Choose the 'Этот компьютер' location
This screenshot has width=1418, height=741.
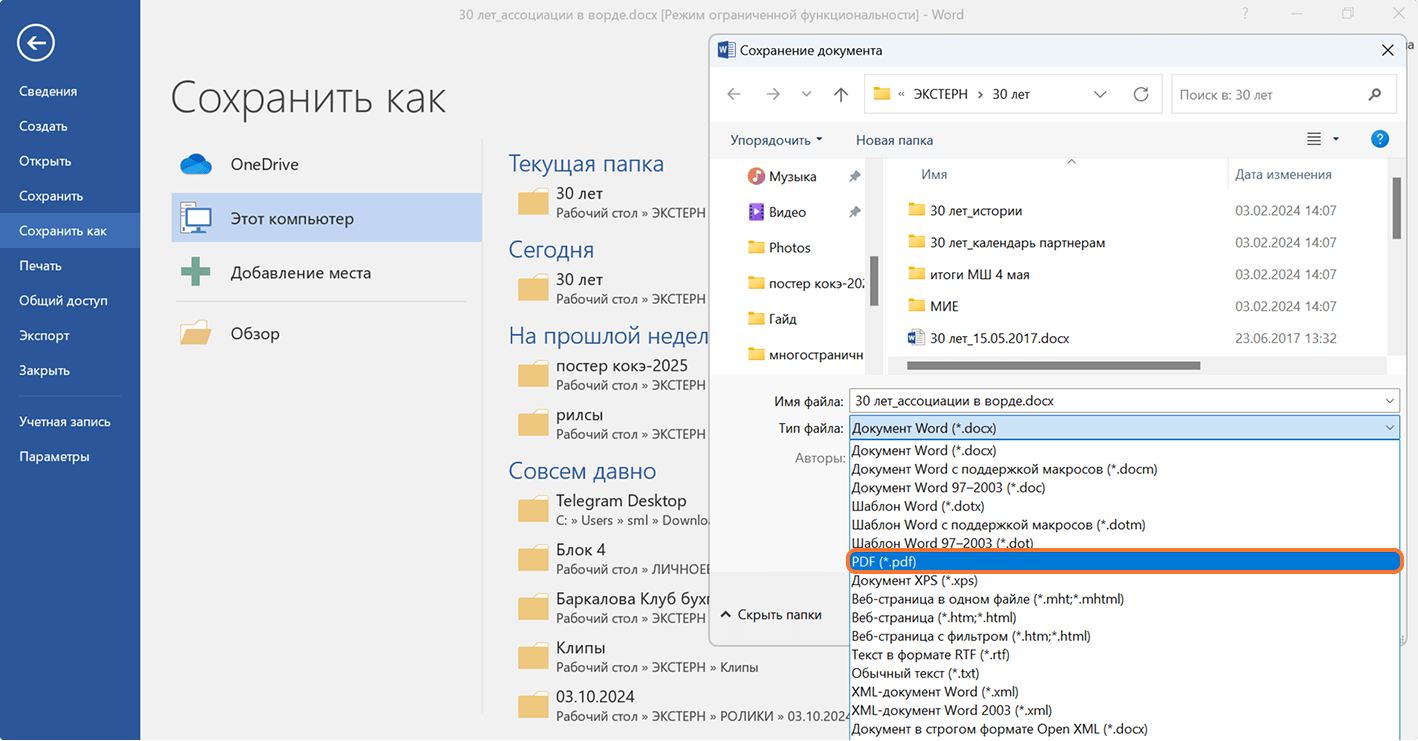[x=326, y=218]
